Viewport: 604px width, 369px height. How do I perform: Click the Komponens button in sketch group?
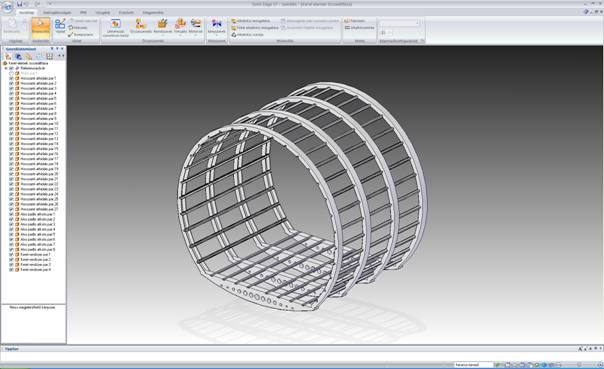[x=81, y=35]
